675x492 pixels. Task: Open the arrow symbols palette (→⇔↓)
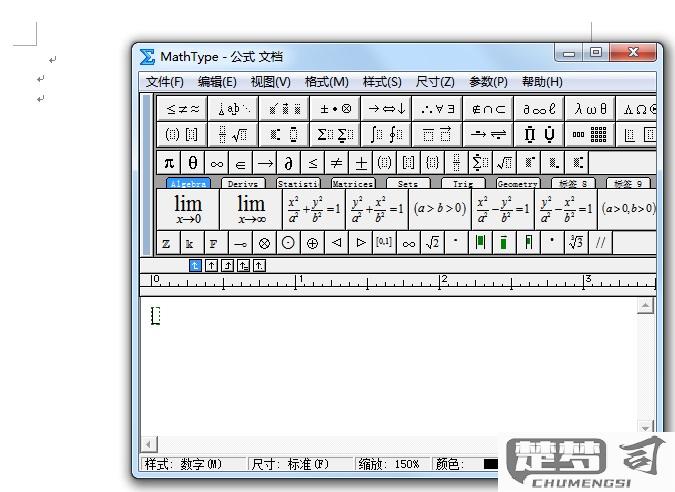[x=386, y=109]
